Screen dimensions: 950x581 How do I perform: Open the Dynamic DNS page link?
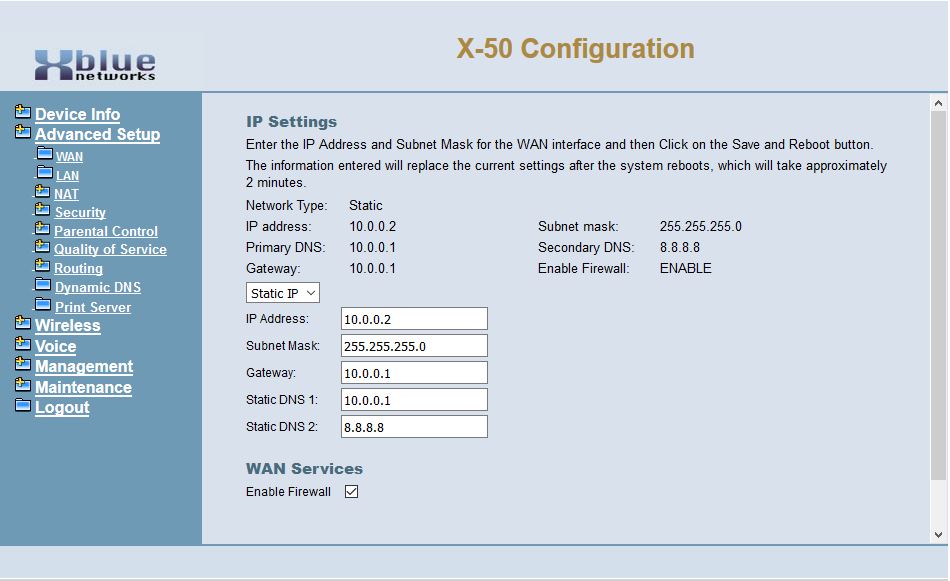(x=97, y=288)
